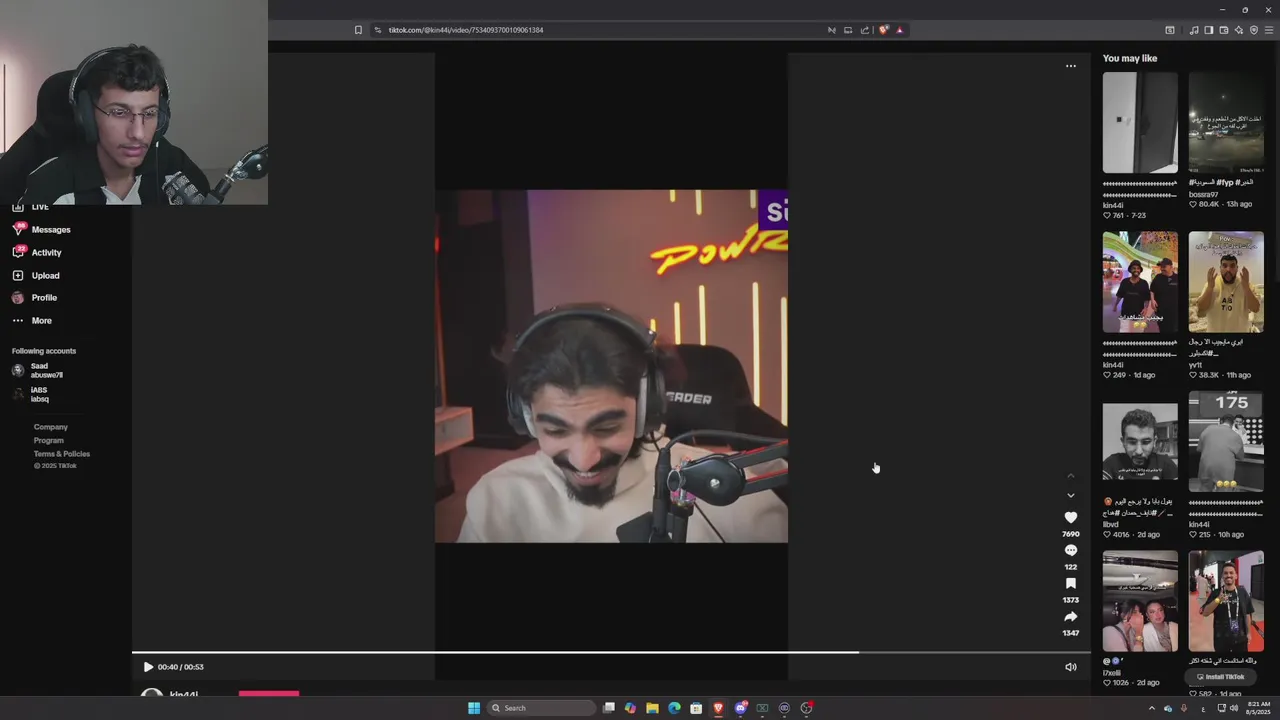Click the music note icon in browser toolbar
This screenshot has height=720, width=1280.
1193,30
